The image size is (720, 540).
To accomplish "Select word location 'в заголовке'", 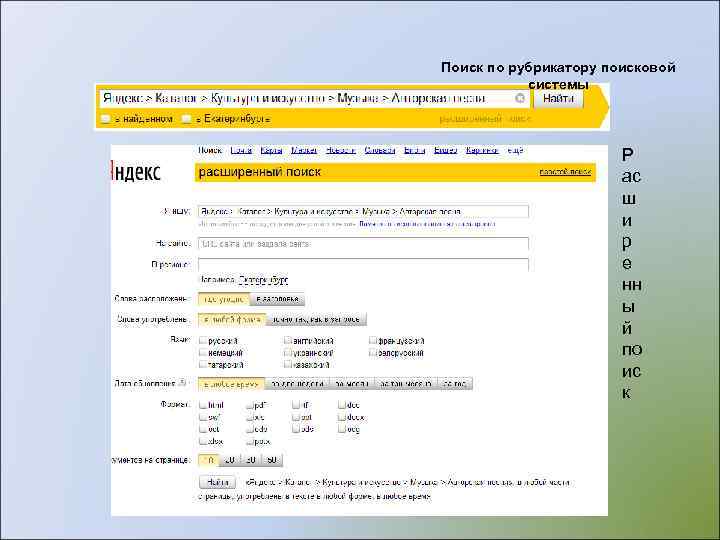I will pos(277,299).
